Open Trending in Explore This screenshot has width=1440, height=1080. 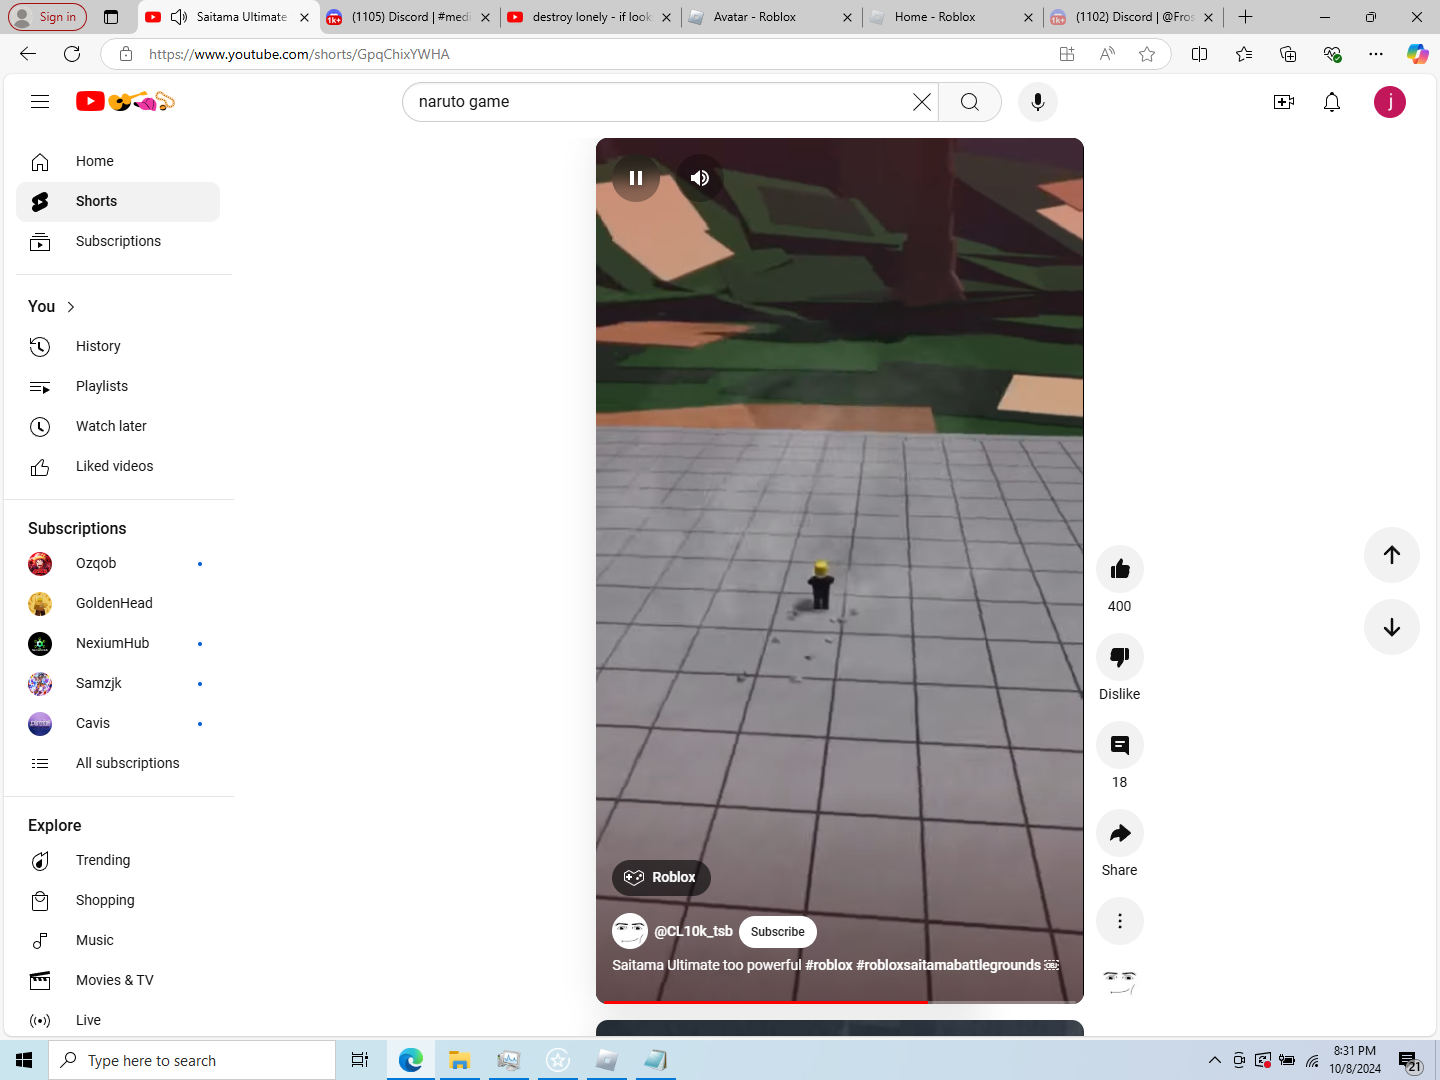click(118, 860)
